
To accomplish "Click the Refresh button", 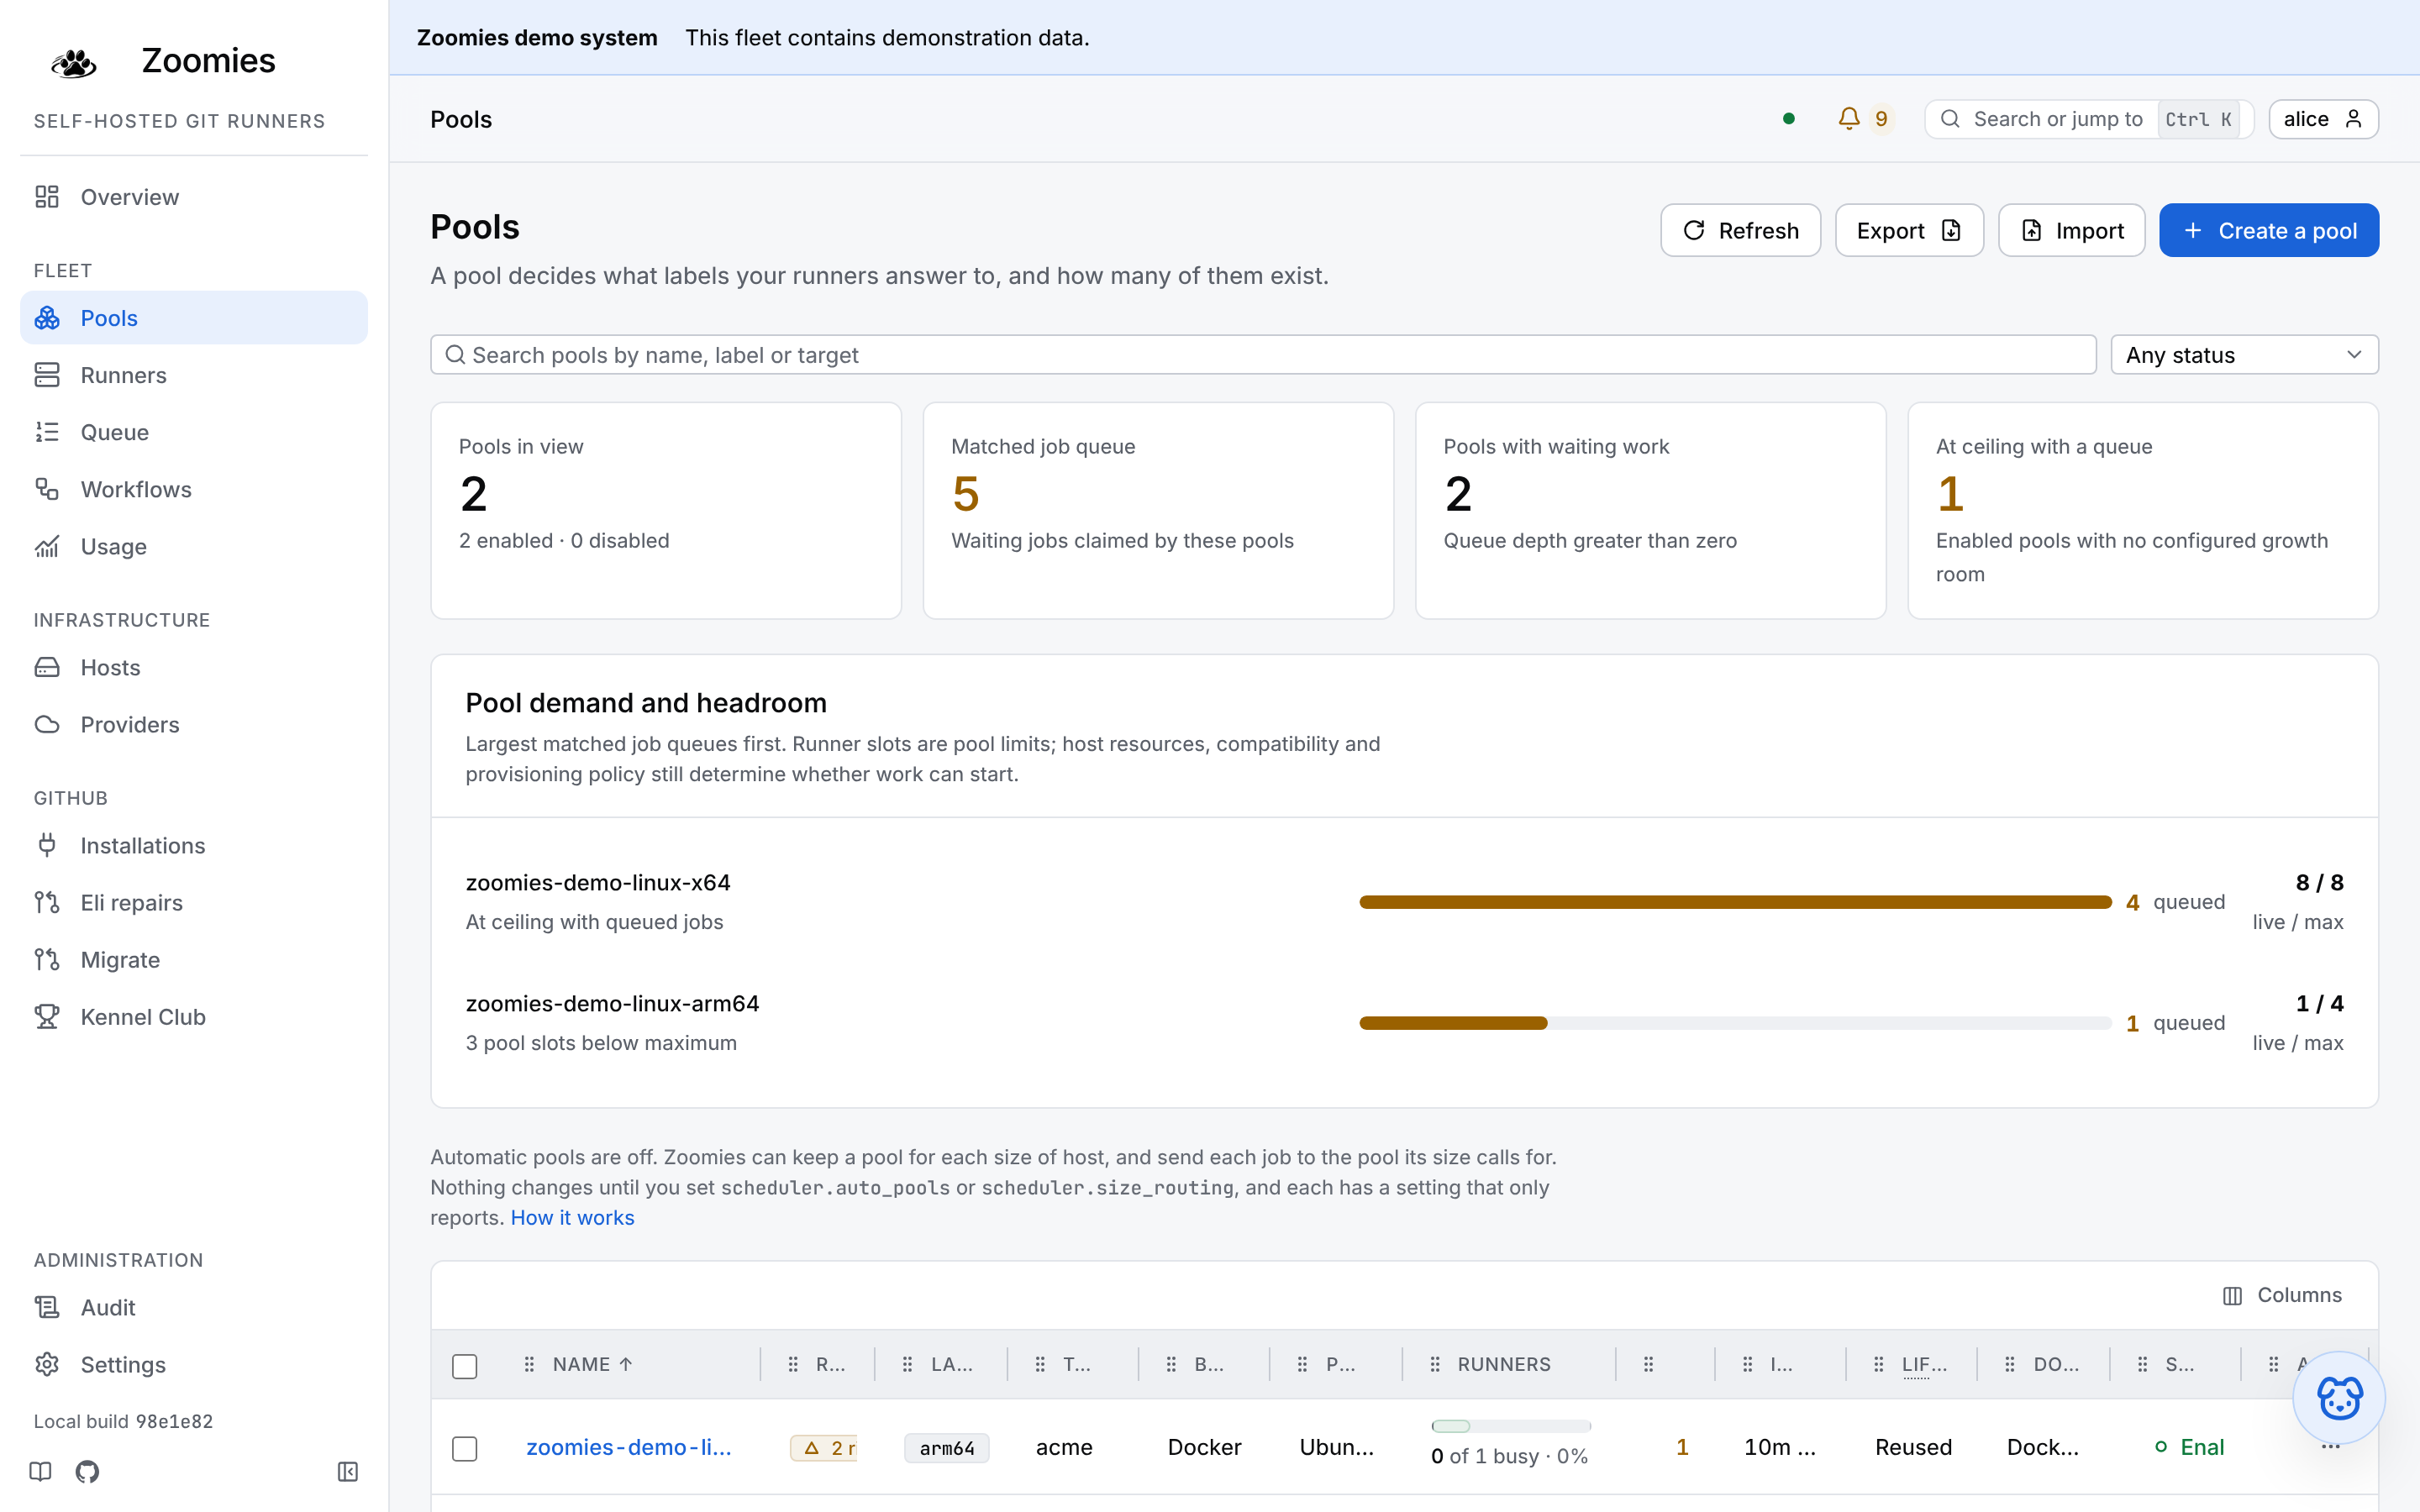I will [1740, 230].
